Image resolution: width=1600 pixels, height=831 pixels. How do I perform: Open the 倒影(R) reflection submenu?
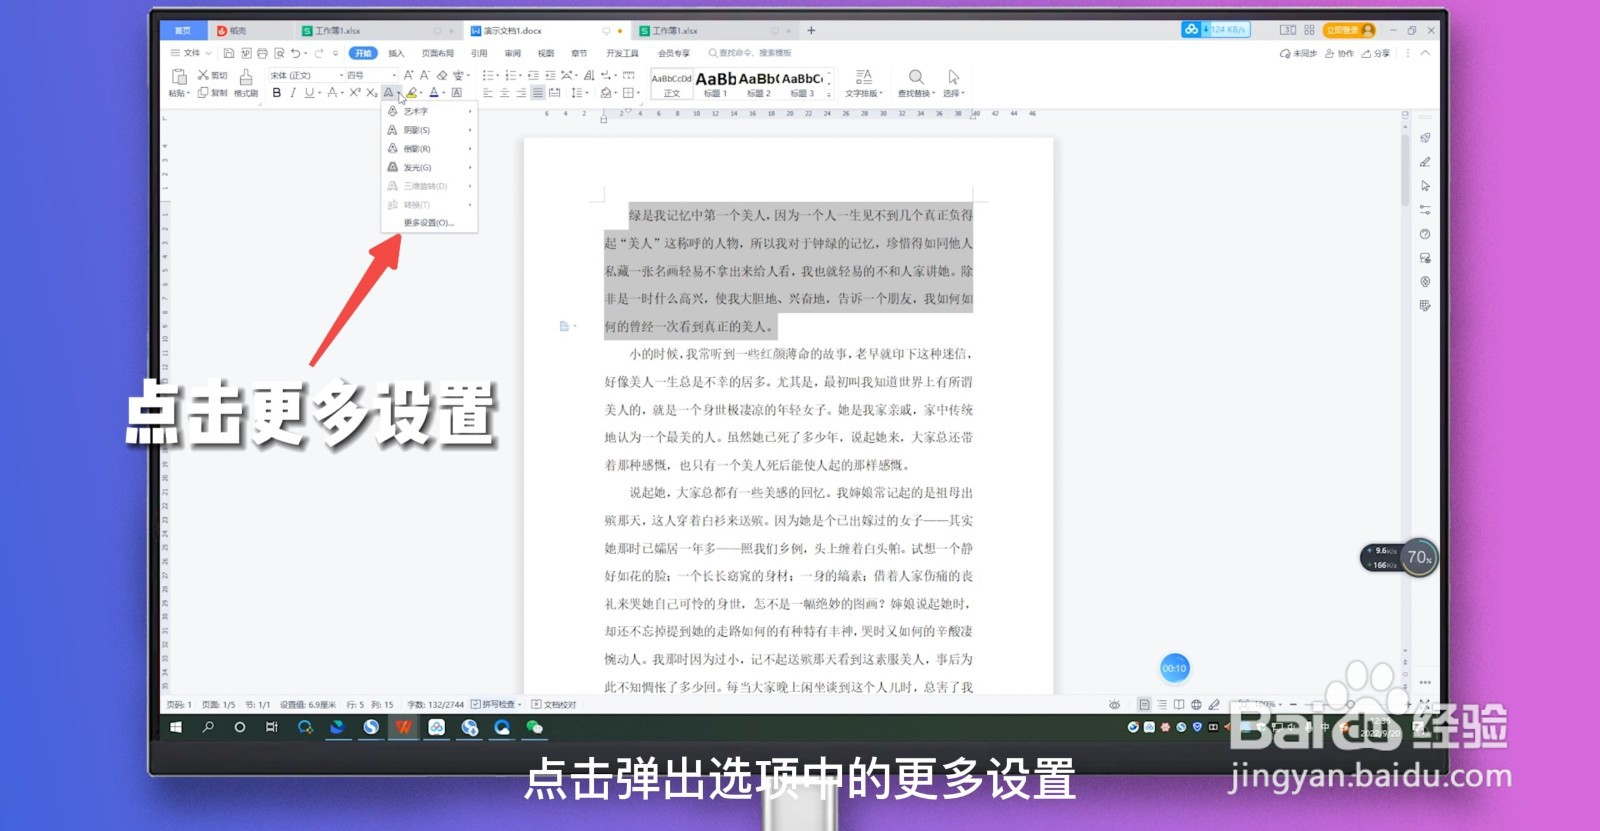428,148
